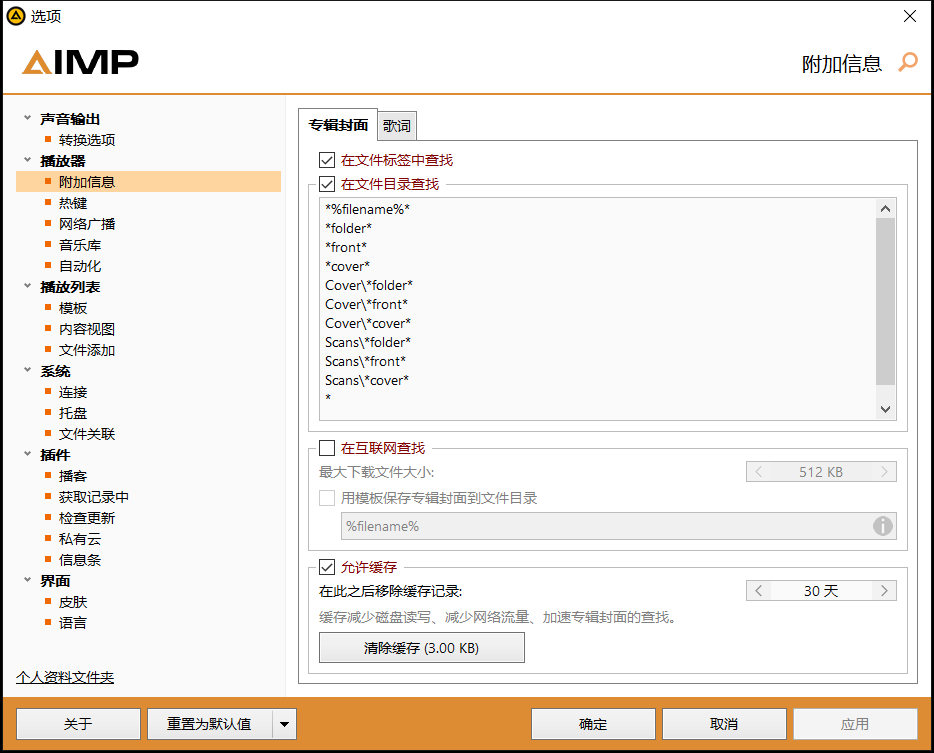Viewport: 934px width, 753px height.
Task: Click the AIMP icon in the title bar
Action: point(16,16)
